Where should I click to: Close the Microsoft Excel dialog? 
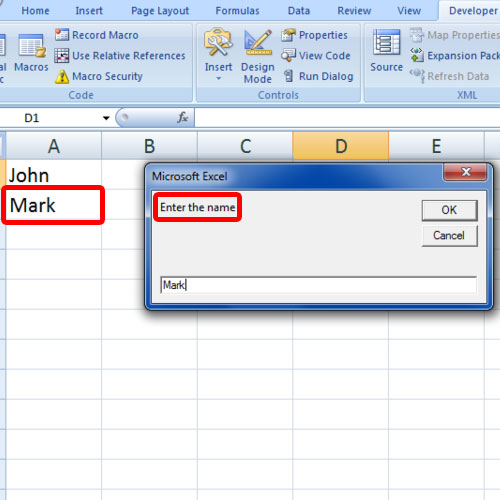pos(465,172)
